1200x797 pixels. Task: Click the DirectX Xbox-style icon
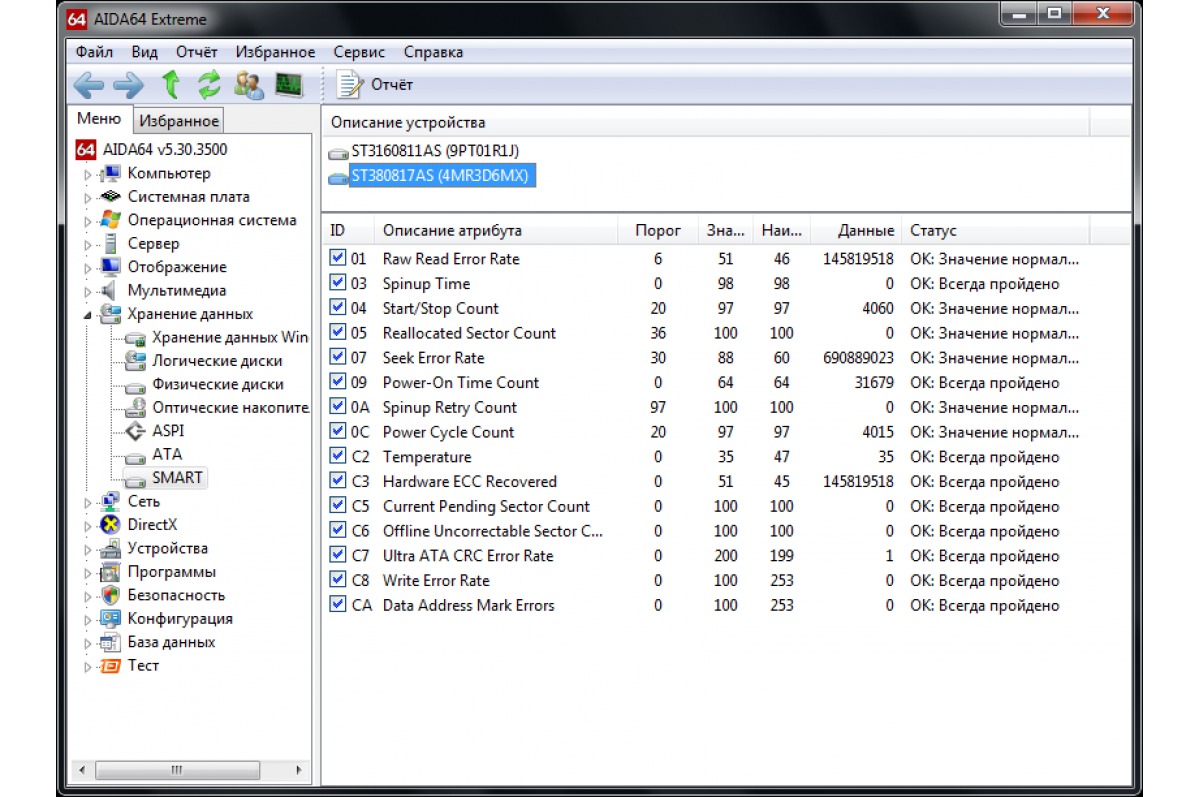click(110, 525)
